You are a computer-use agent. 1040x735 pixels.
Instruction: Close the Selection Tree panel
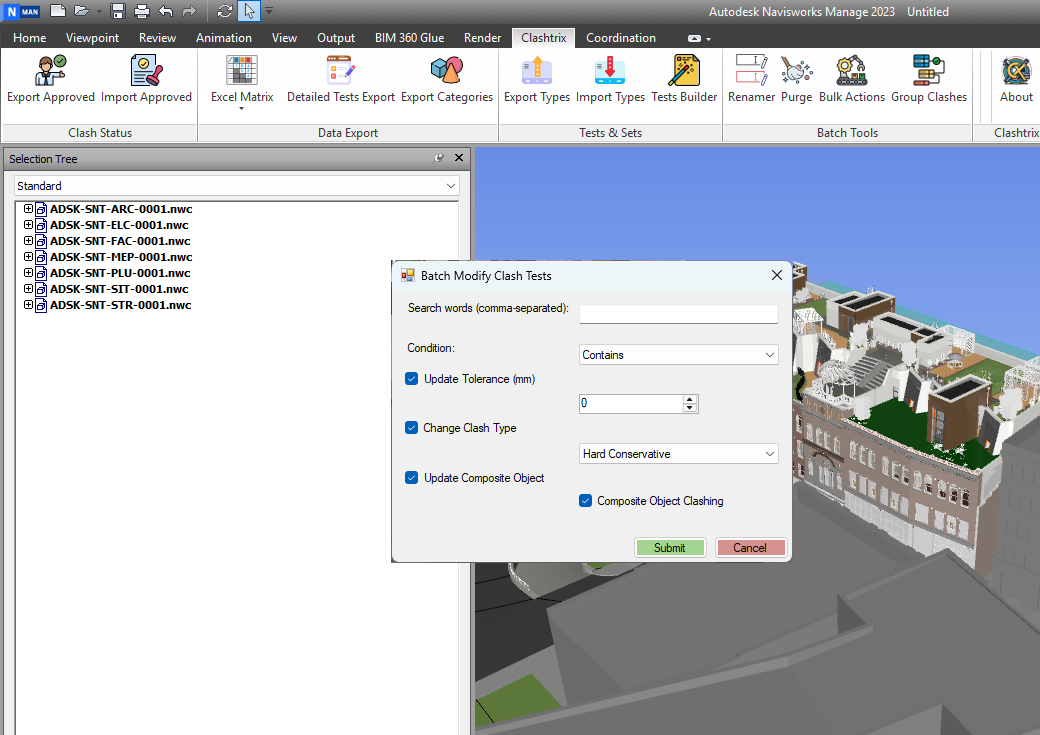pyautogui.click(x=459, y=158)
